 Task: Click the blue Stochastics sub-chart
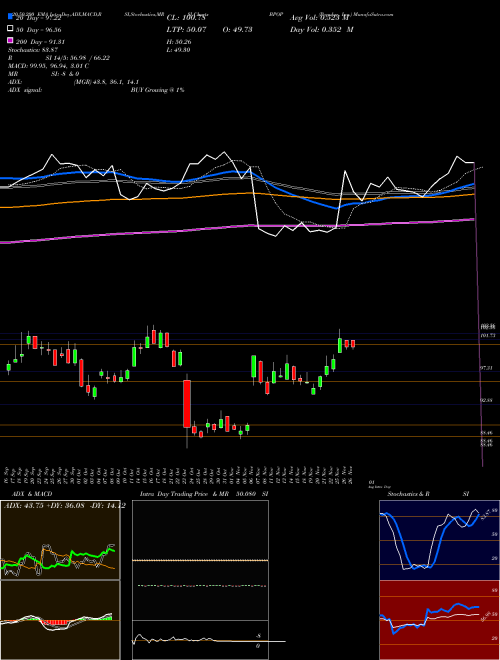(439, 540)
